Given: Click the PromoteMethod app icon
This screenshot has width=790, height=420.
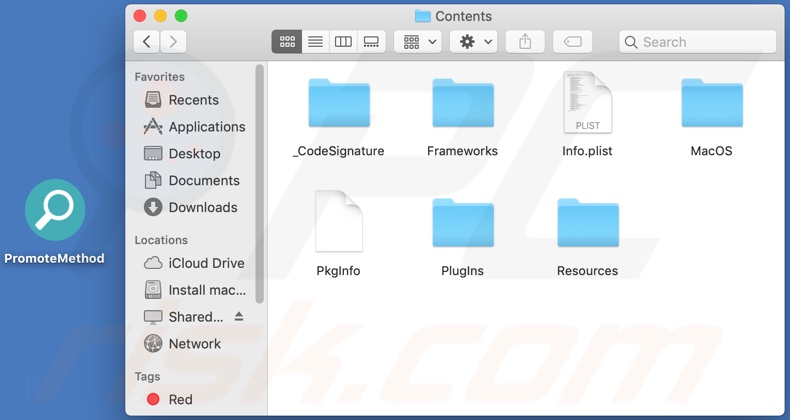Looking at the screenshot, I should point(55,210).
